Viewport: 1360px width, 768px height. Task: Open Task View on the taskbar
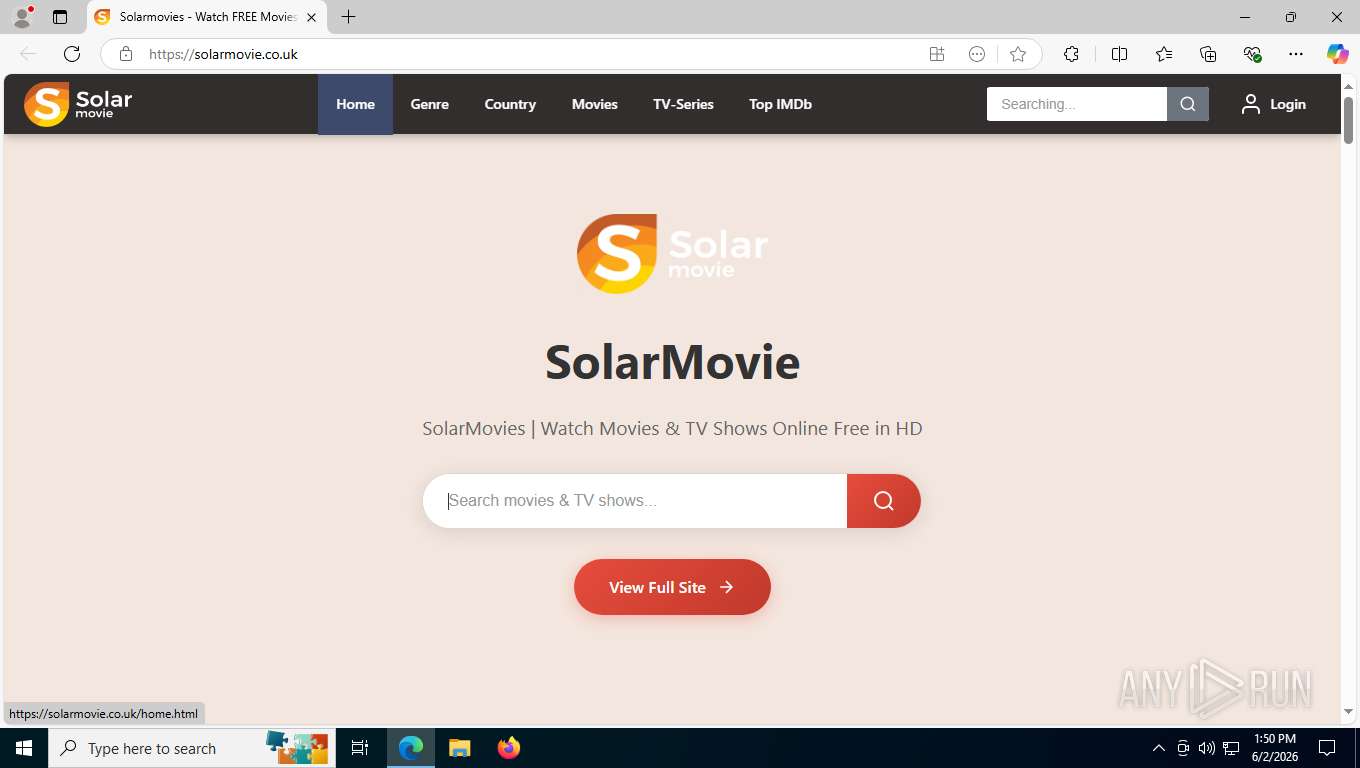[x=360, y=748]
